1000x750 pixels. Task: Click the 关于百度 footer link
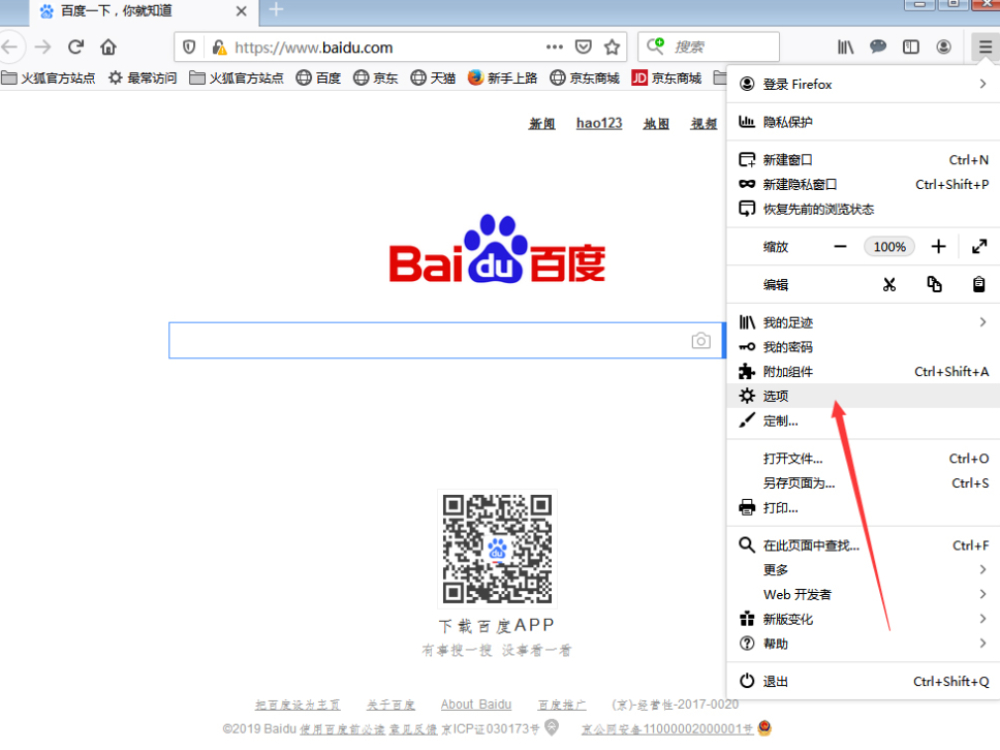391,705
